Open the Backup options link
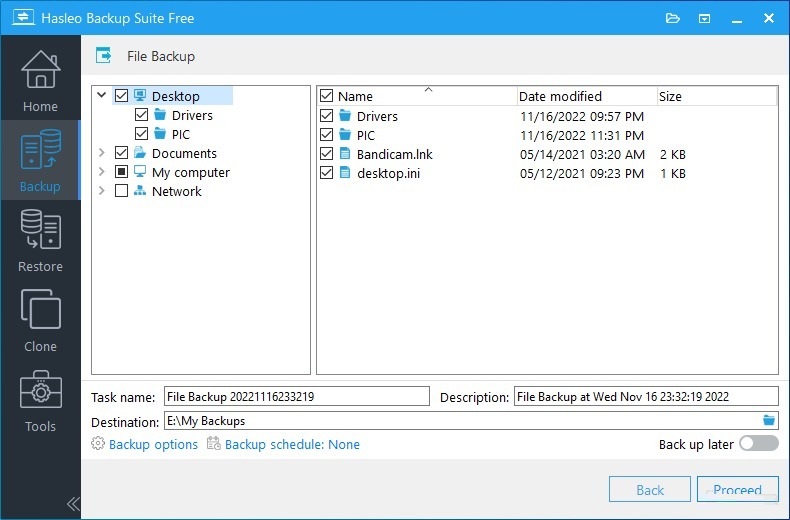Screen dimensions: 790x520 click(x=152, y=444)
